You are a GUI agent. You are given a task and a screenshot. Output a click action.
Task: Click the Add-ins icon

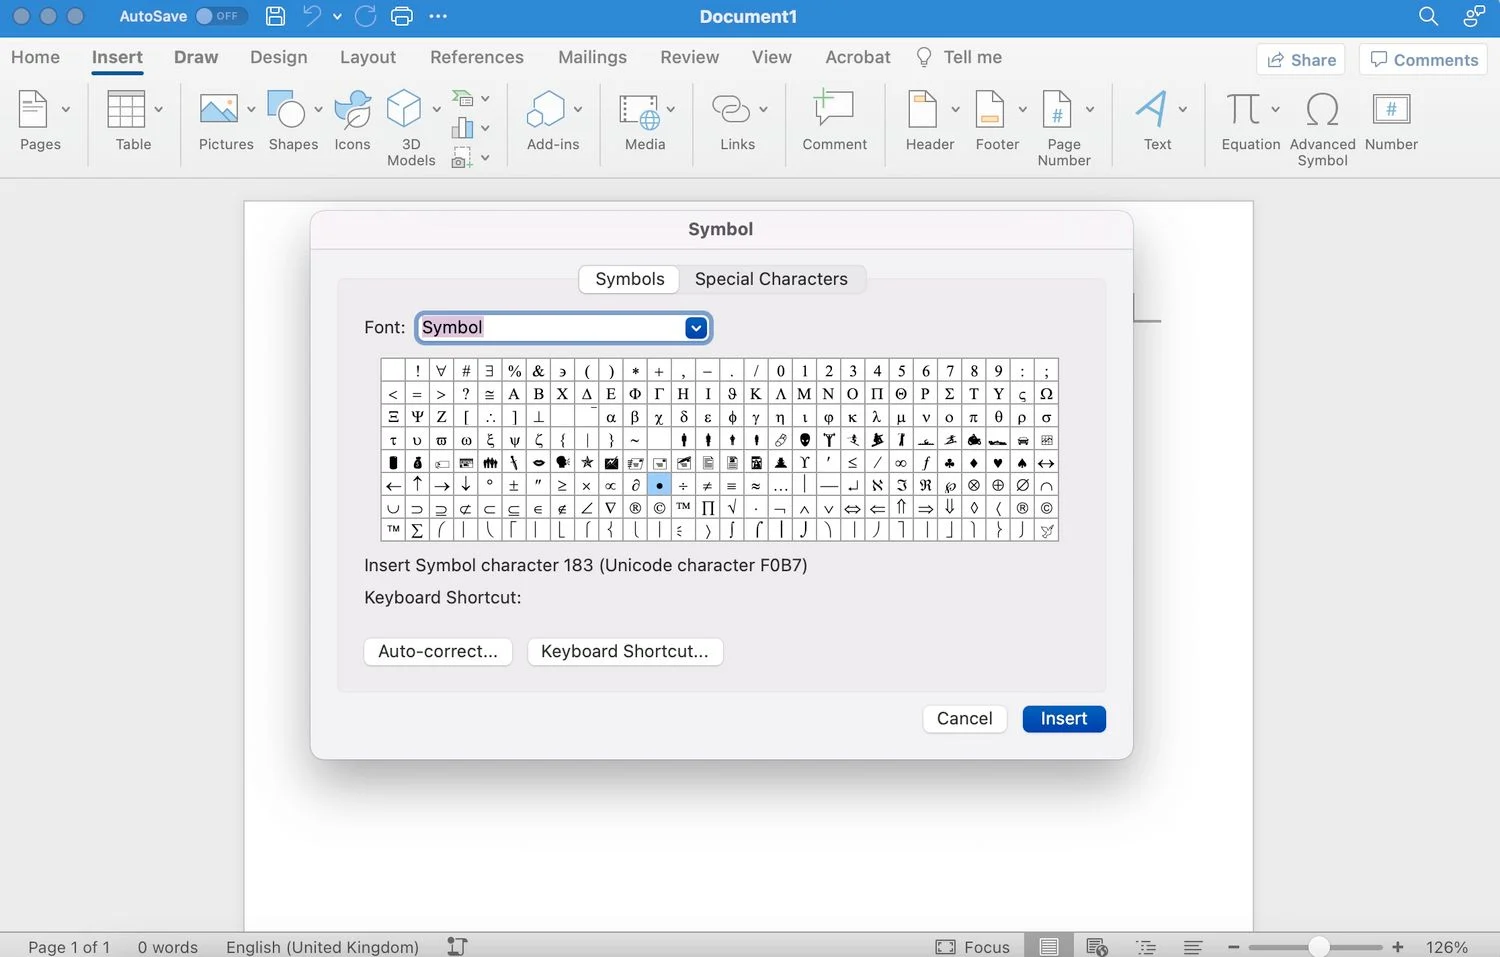(x=546, y=109)
